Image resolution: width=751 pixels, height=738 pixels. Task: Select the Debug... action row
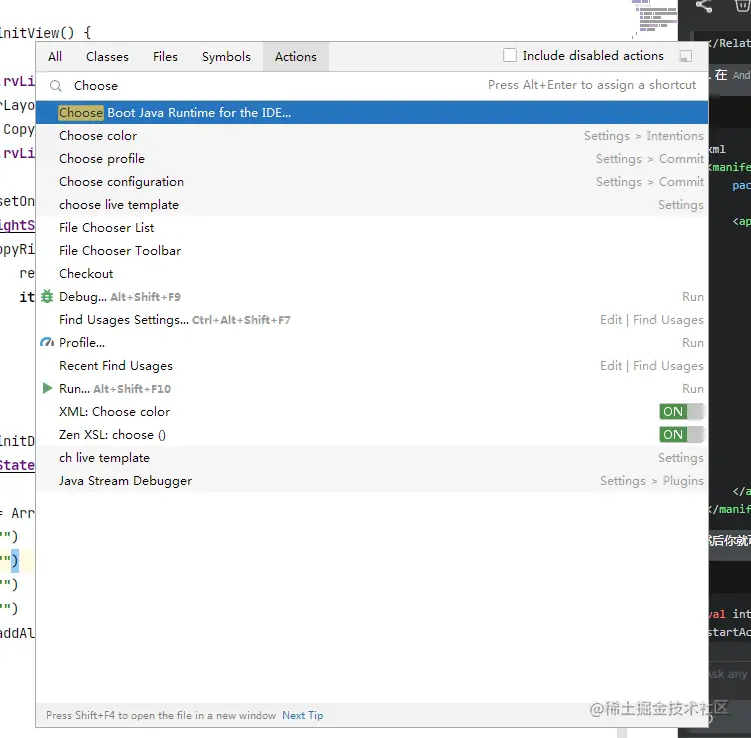372,296
